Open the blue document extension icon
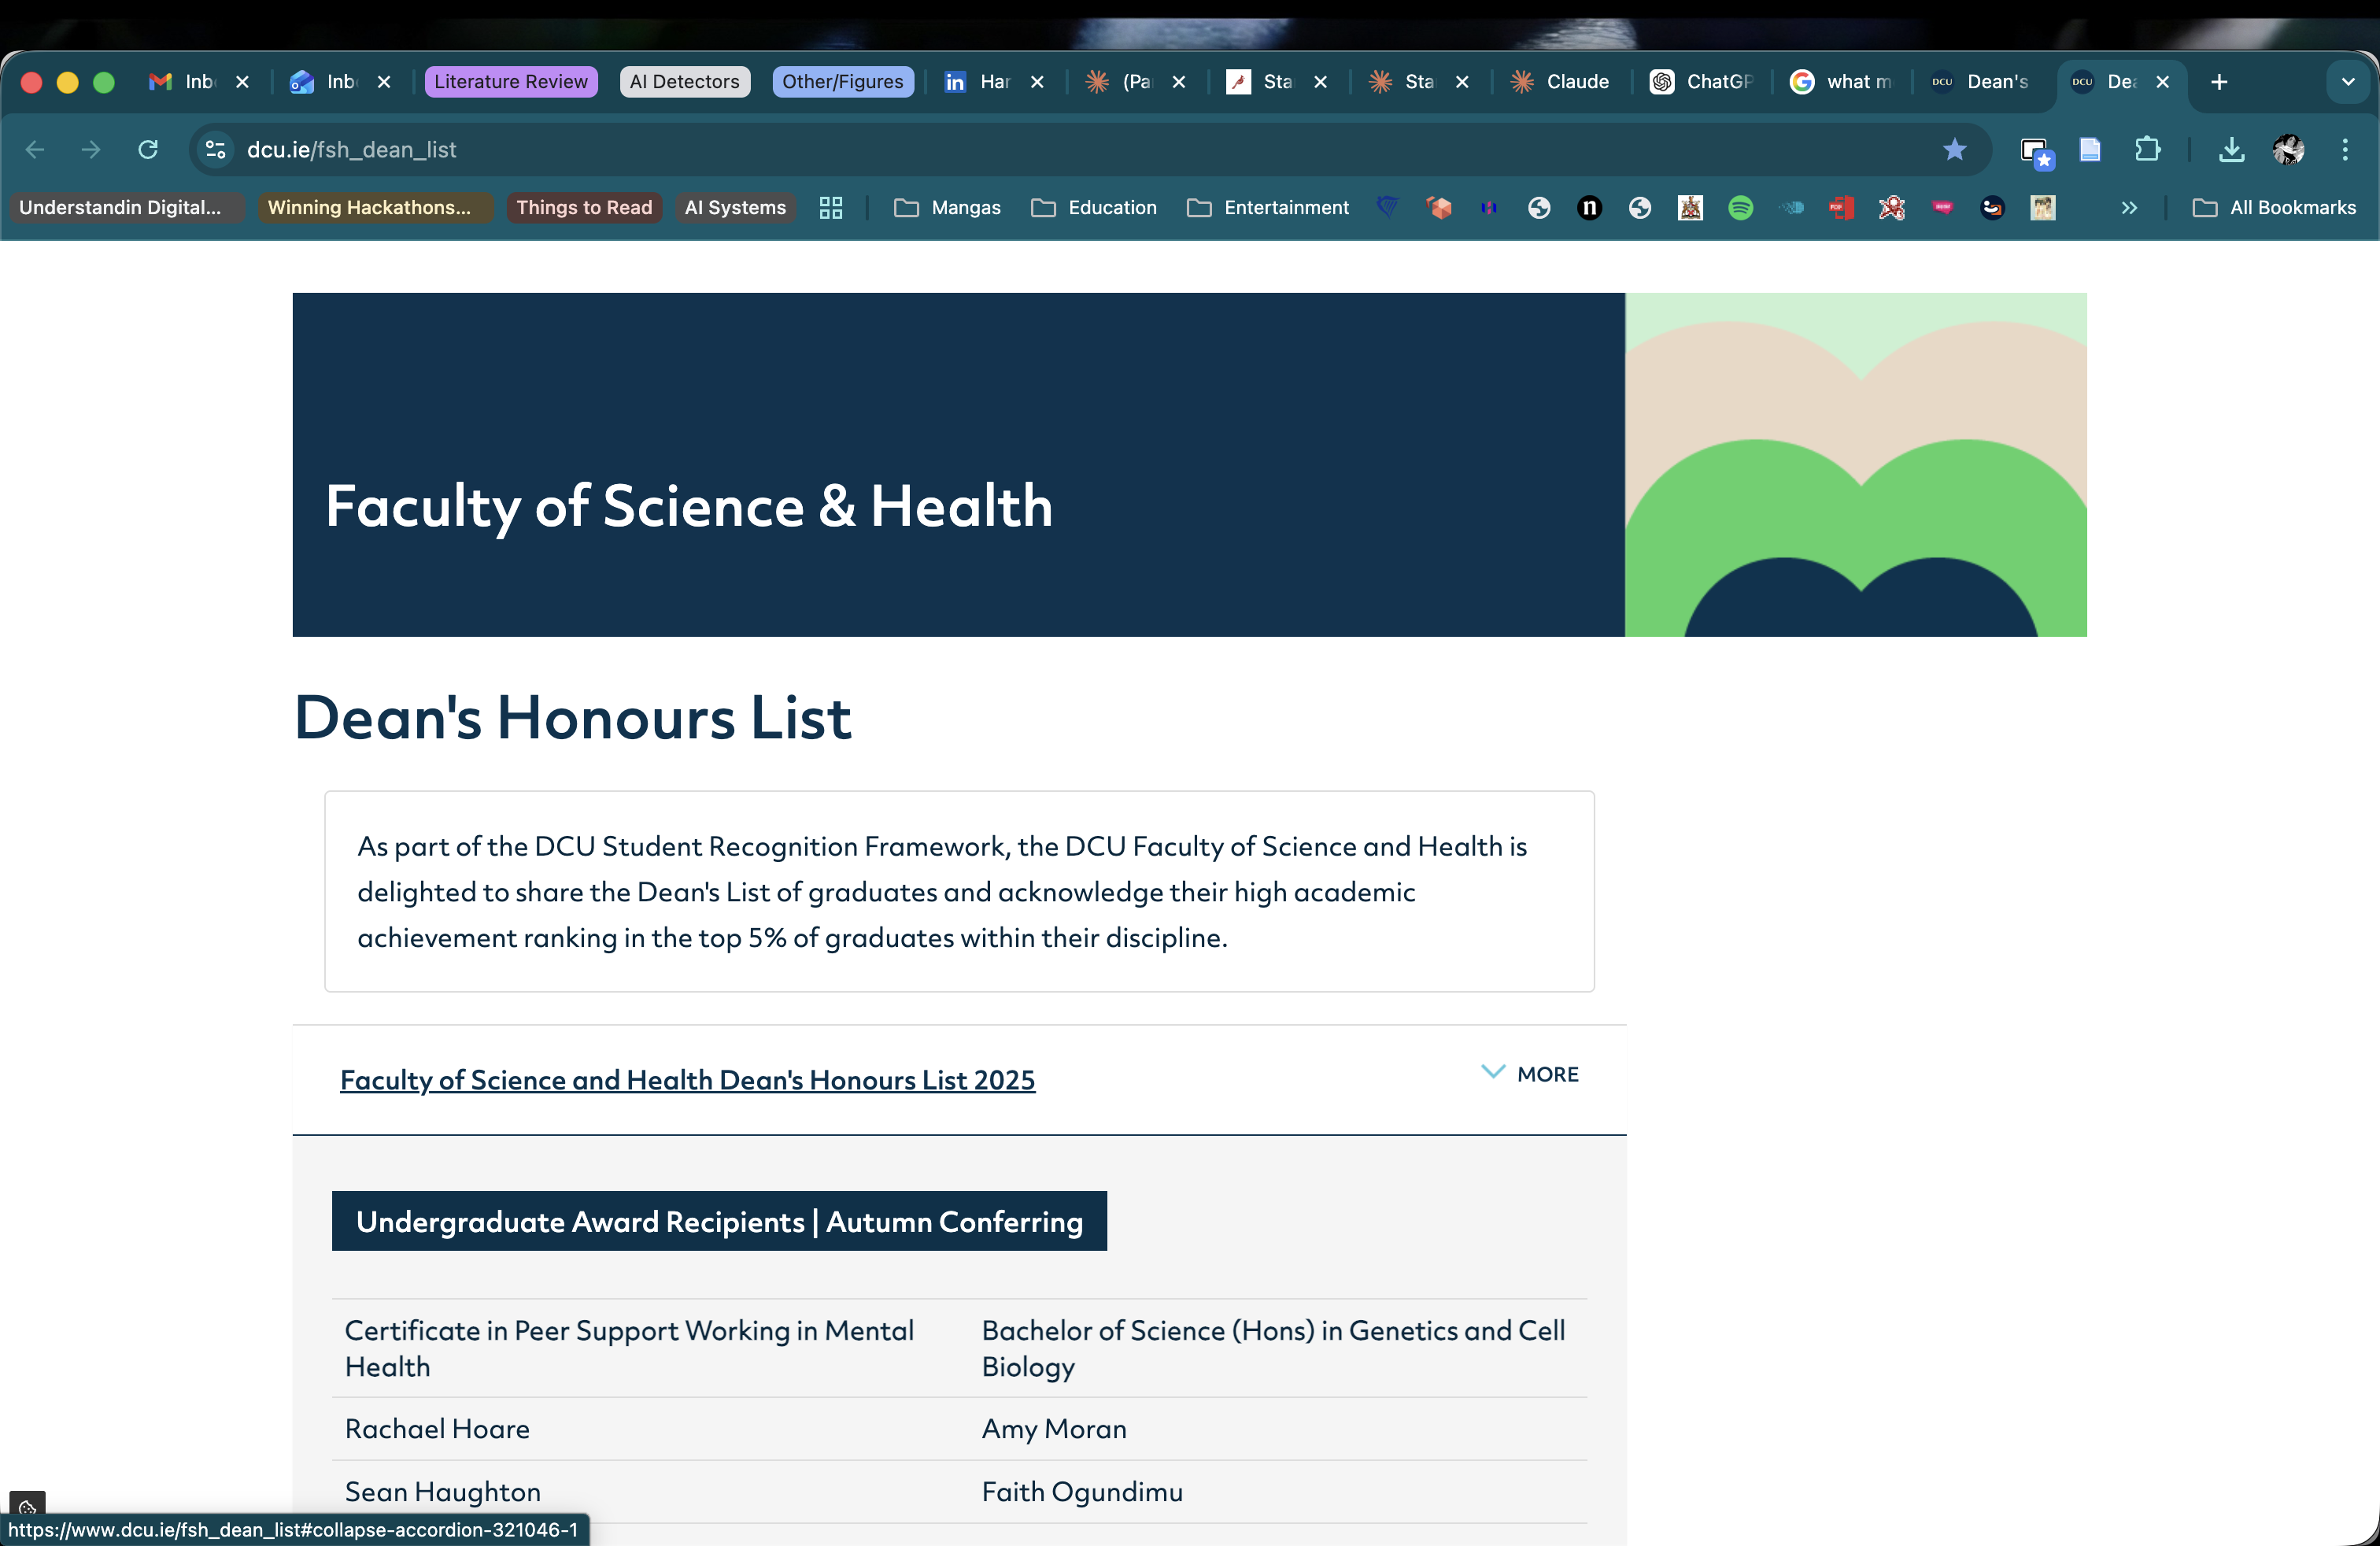The width and height of the screenshot is (2380, 1546). click(2090, 150)
